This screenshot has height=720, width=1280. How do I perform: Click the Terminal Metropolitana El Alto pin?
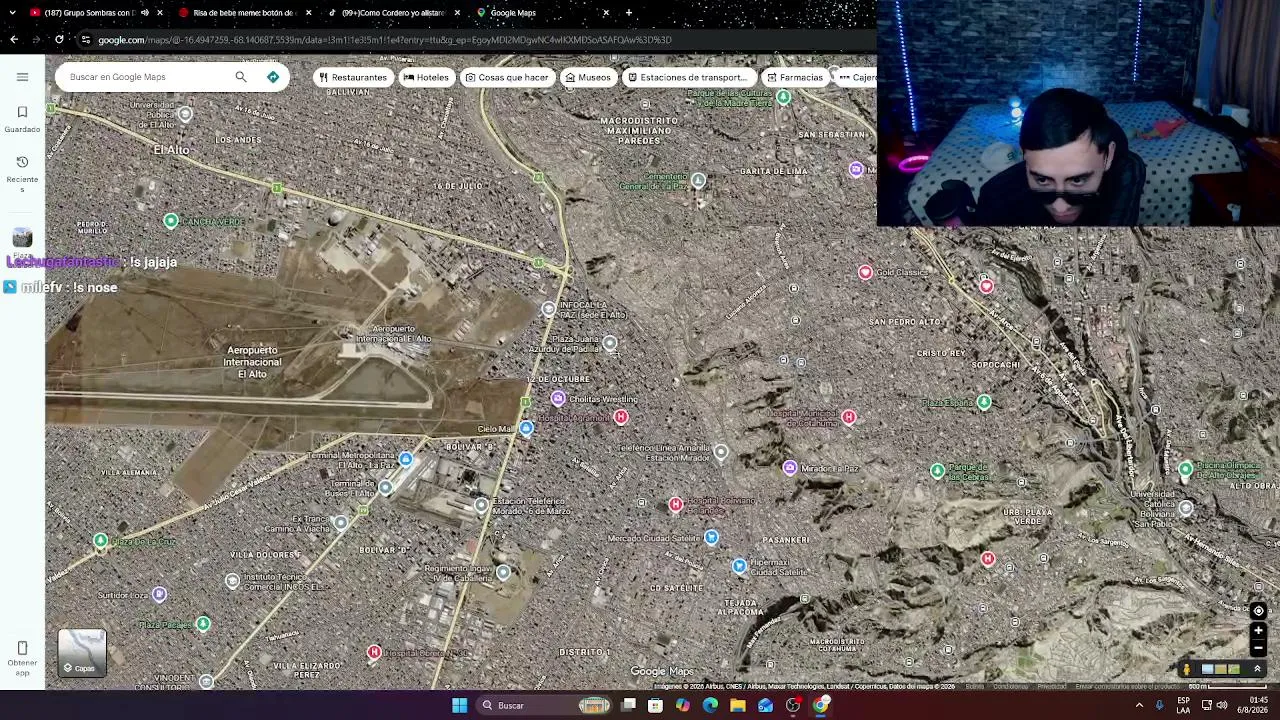pos(405,459)
